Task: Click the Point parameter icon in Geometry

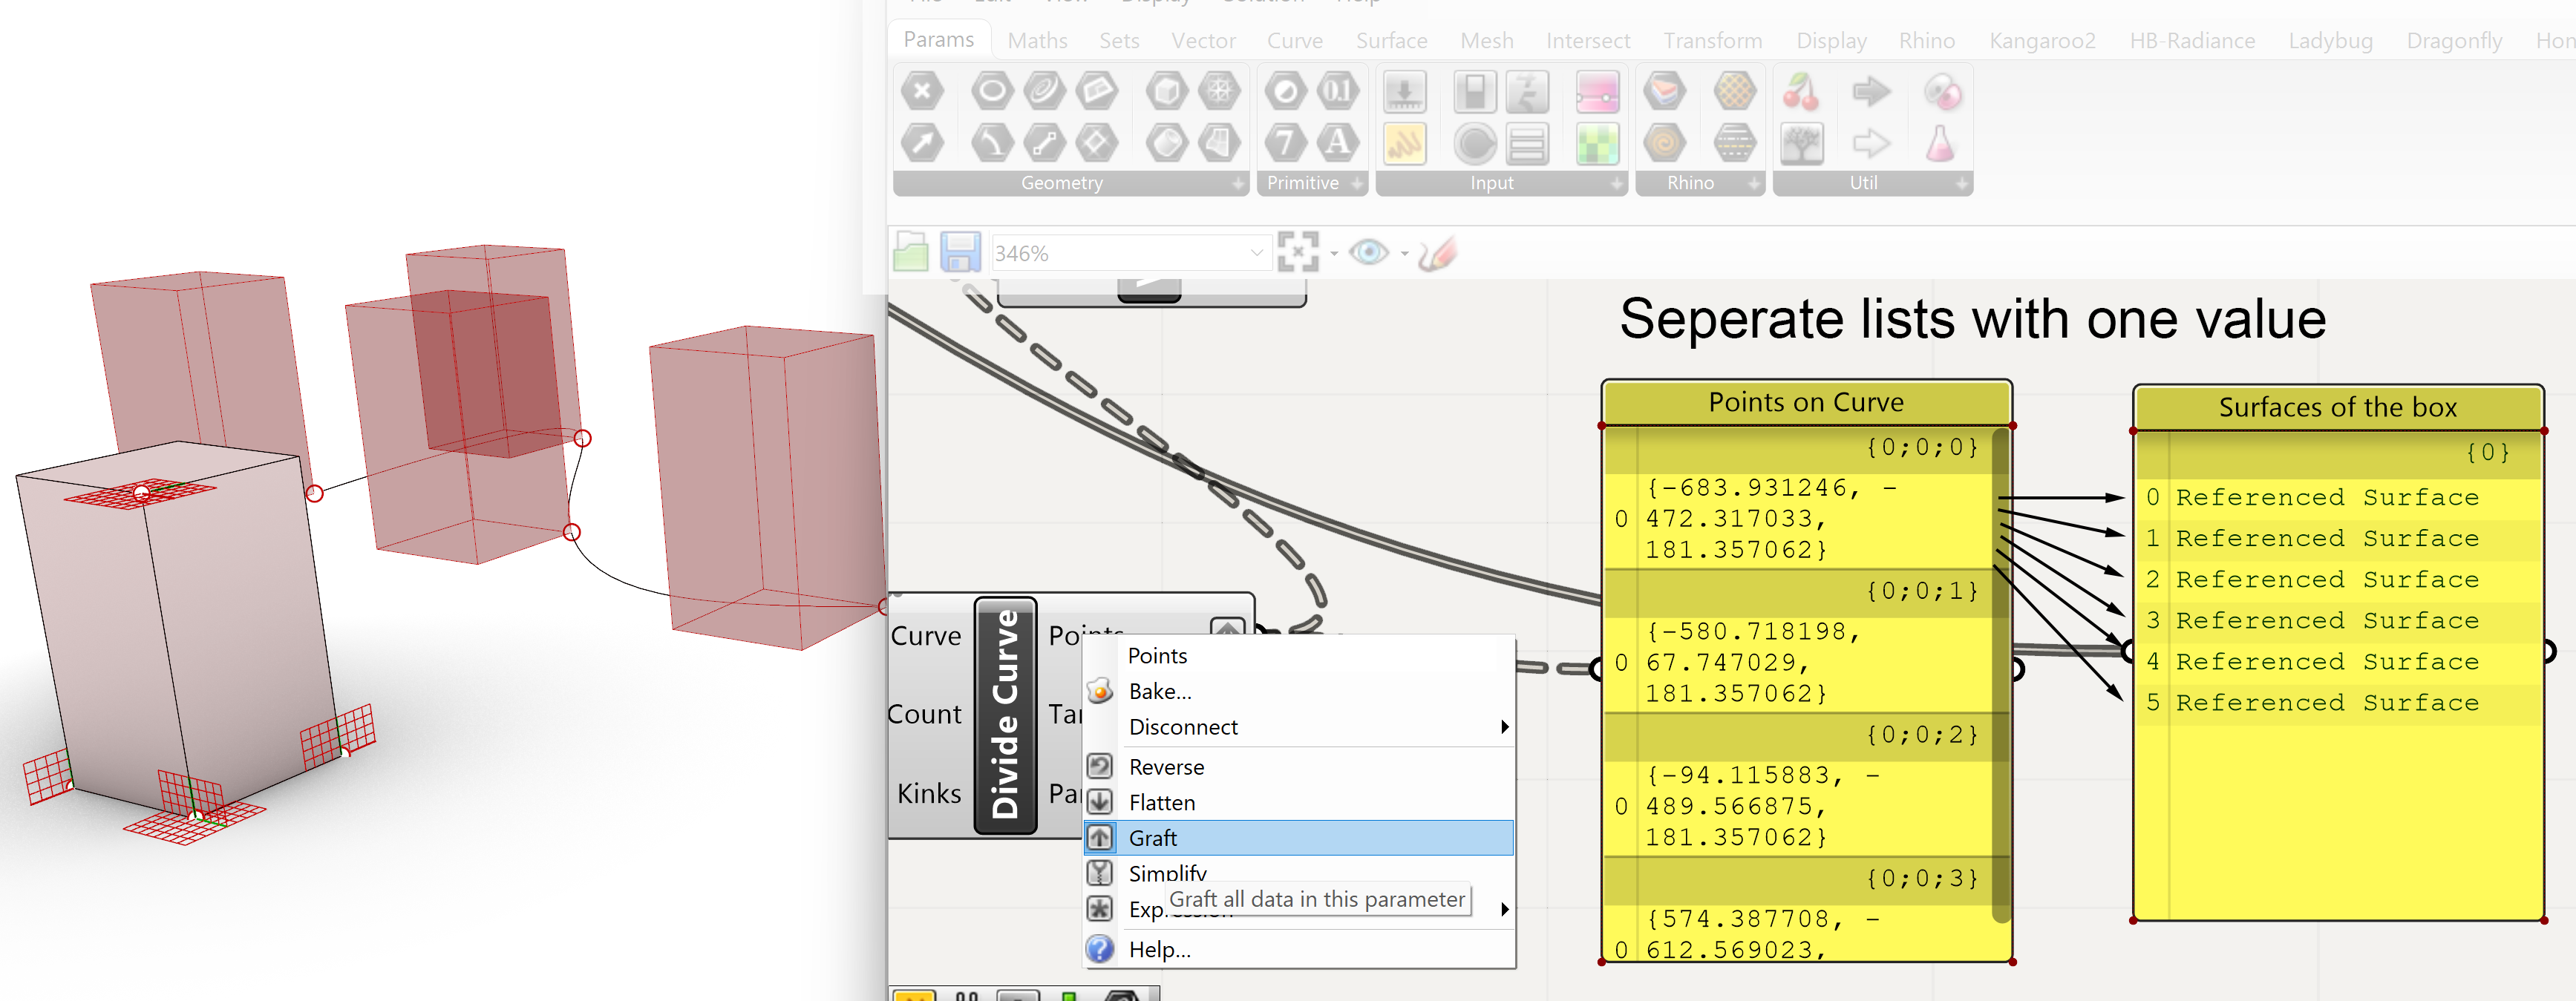Action: click(x=922, y=92)
